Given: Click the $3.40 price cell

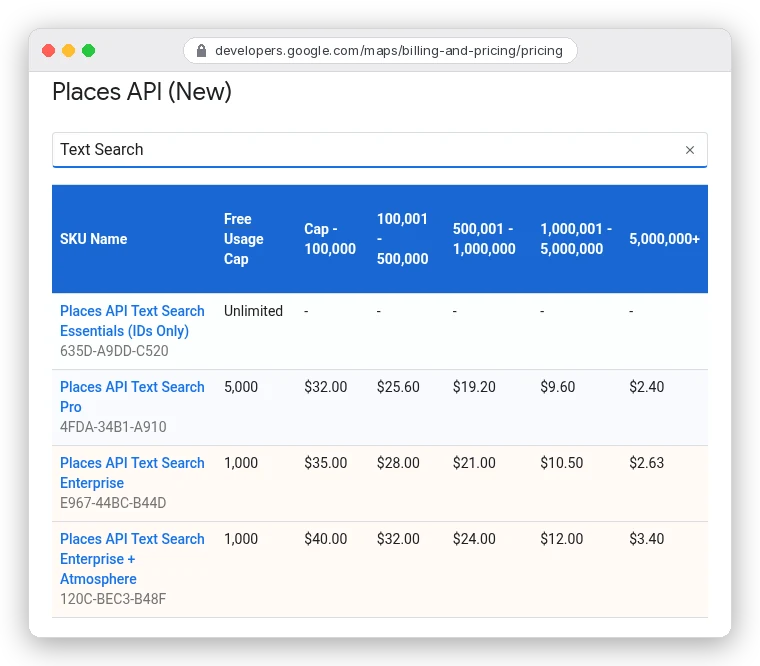Looking at the screenshot, I should click(x=647, y=539).
